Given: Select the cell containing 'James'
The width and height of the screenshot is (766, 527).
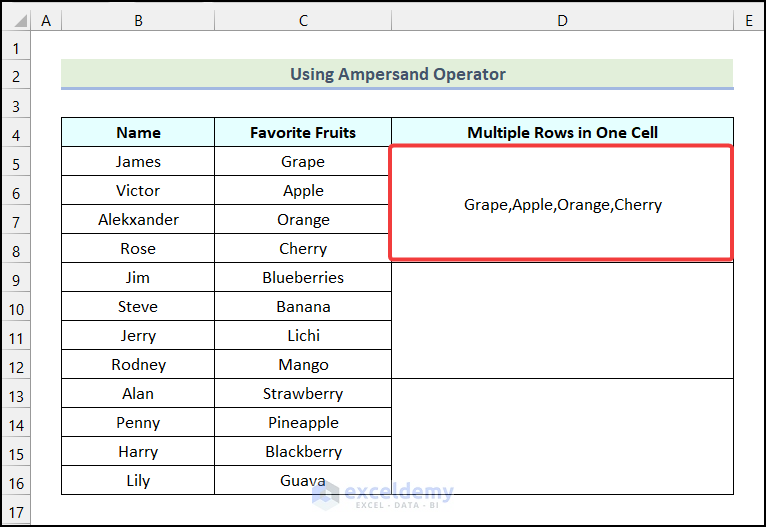Looking at the screenshot, I should 138,162.
